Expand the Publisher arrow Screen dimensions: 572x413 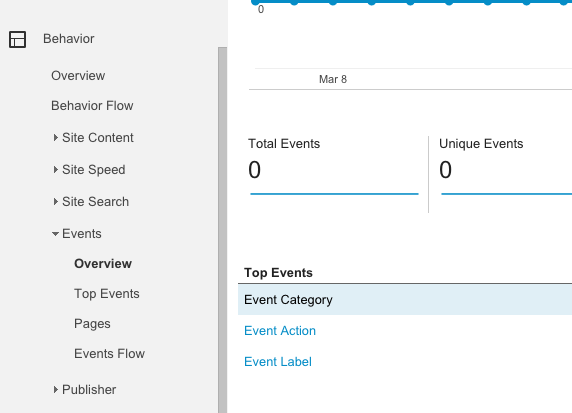point(55,390)
